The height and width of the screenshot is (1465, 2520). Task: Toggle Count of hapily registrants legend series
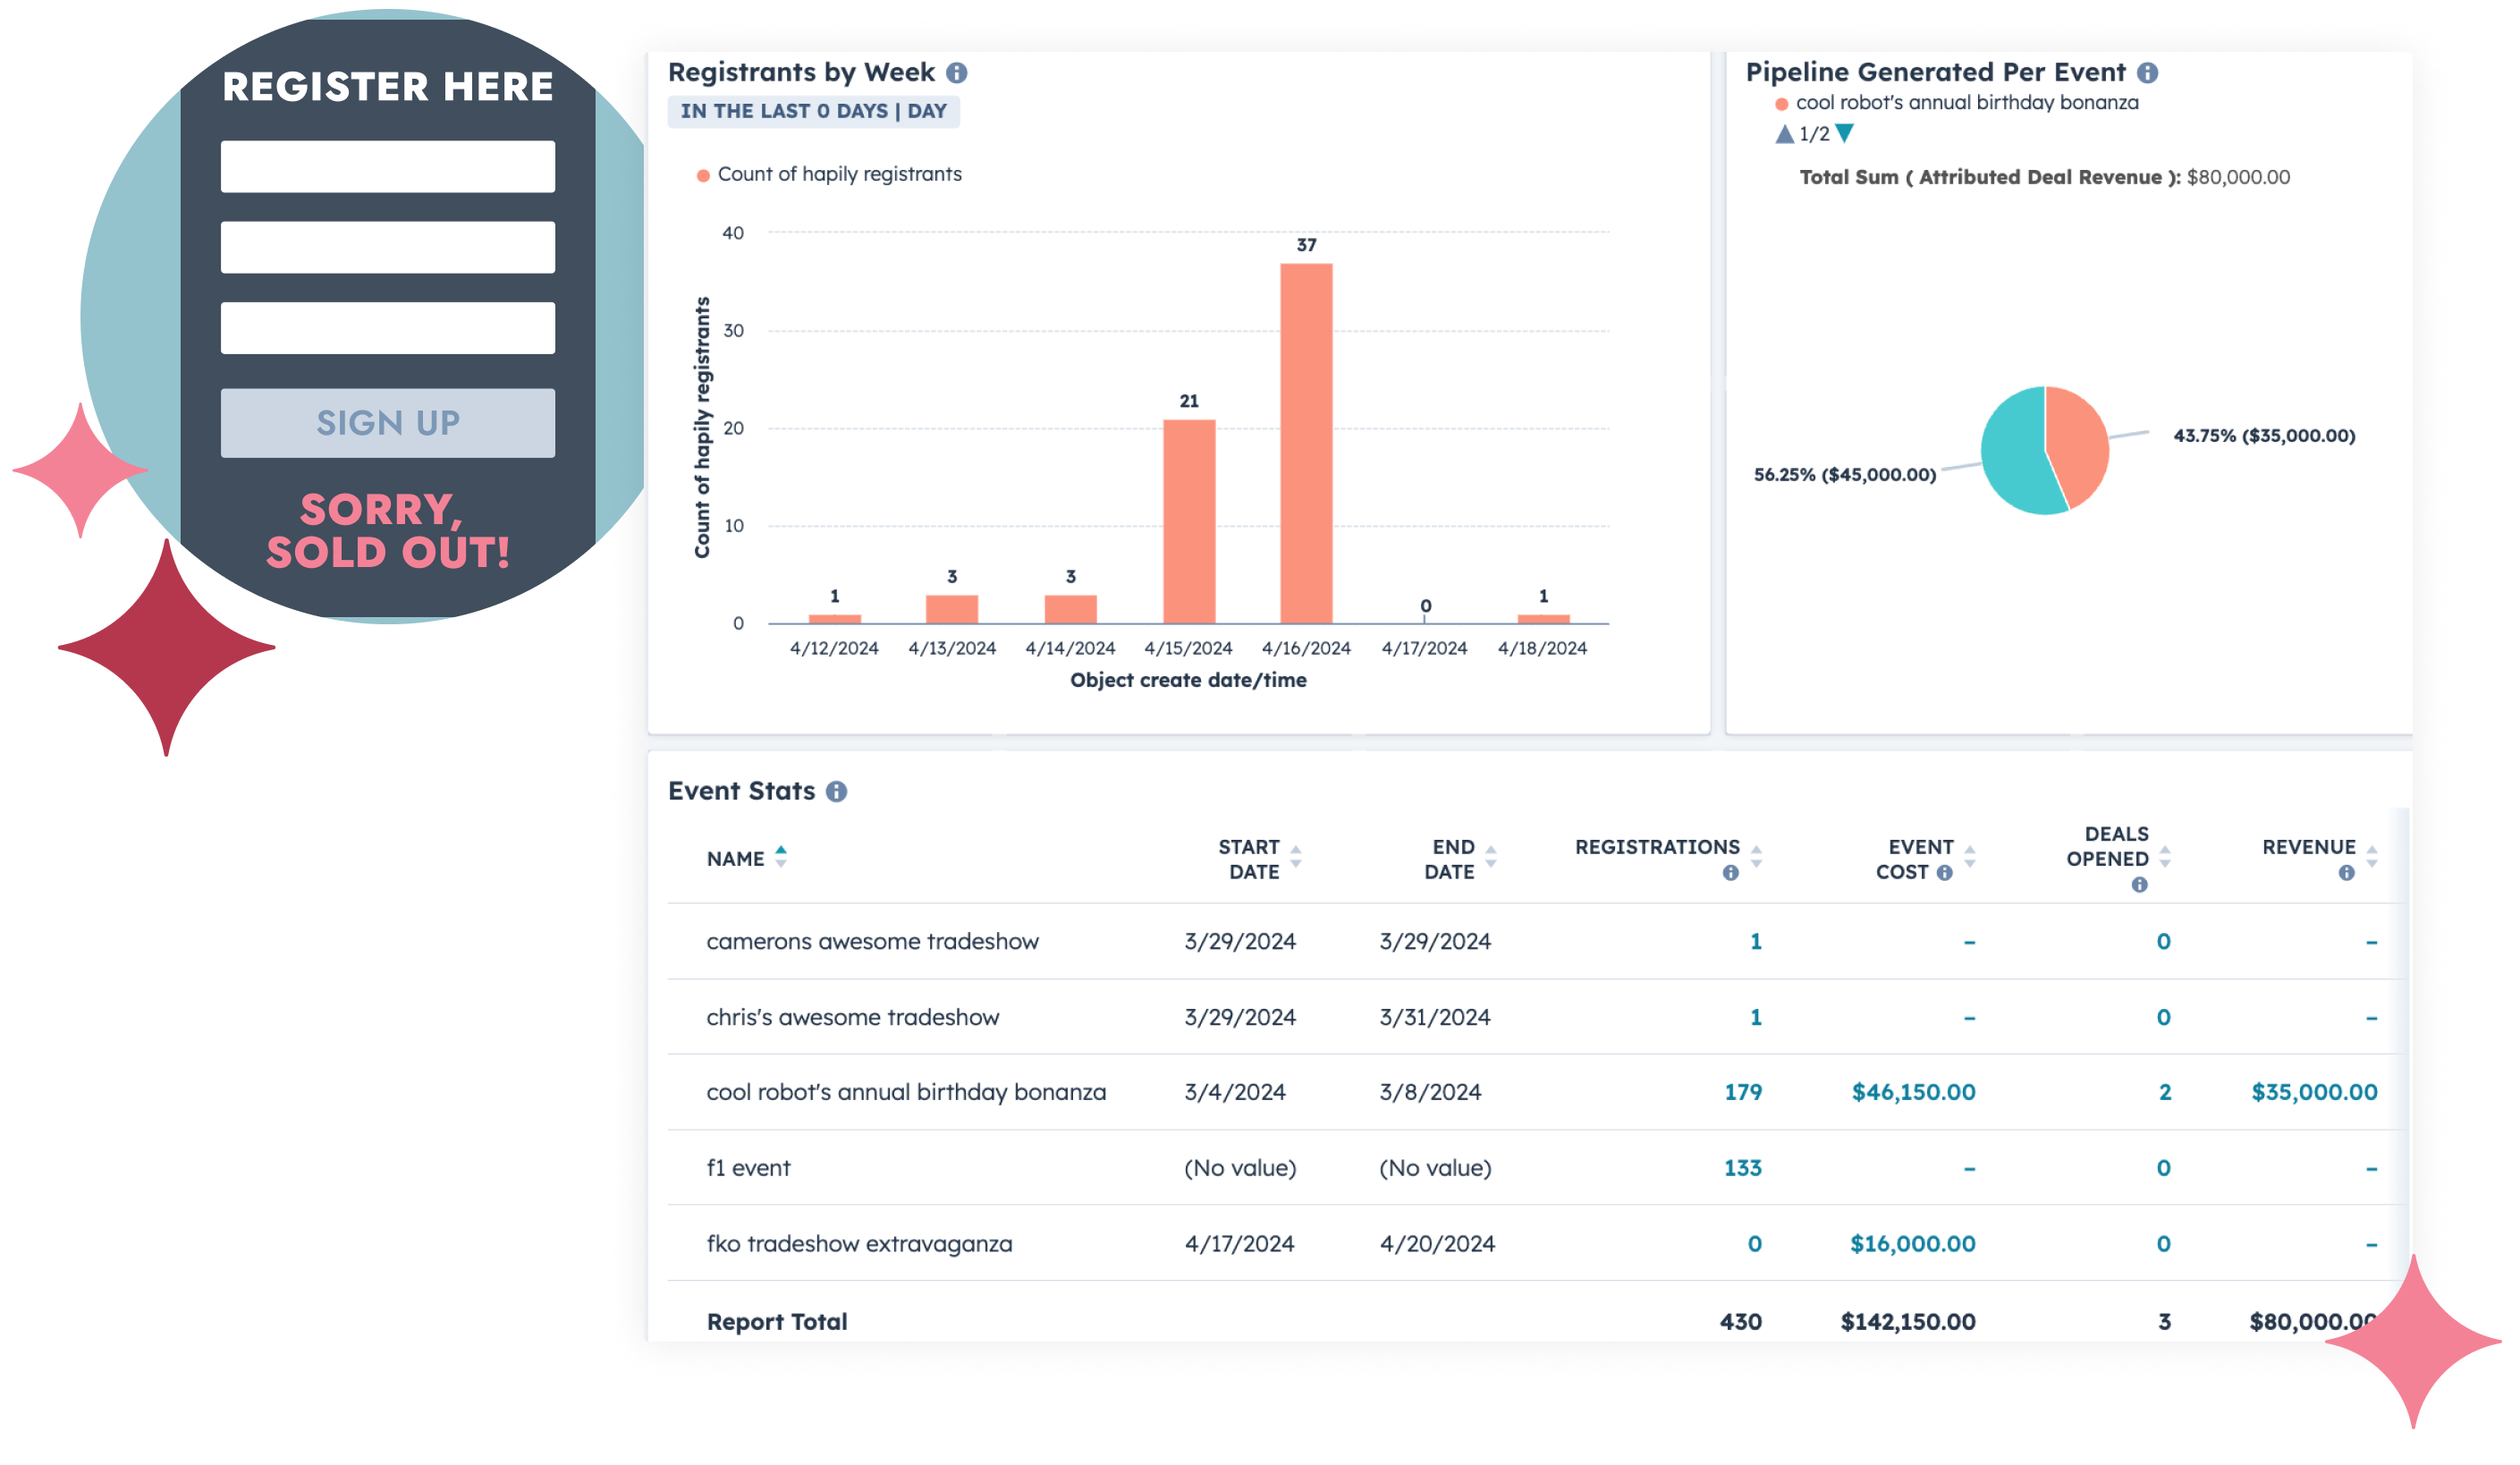click(829, 175)
